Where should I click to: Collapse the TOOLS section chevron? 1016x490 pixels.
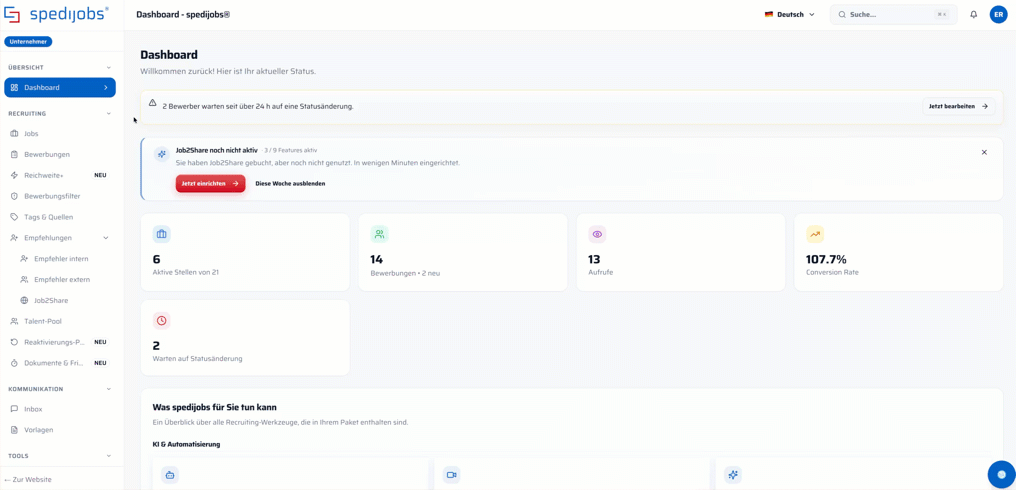point(109,456)
